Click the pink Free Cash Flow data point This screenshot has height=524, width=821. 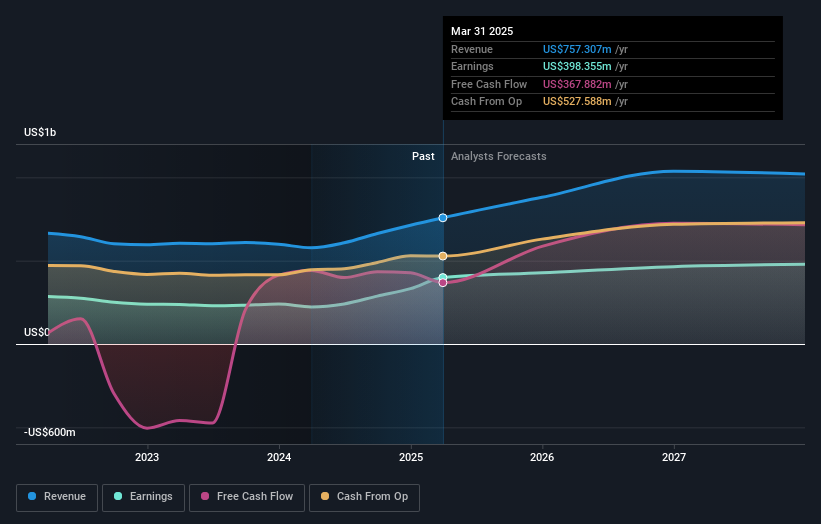tap(443, 283)
